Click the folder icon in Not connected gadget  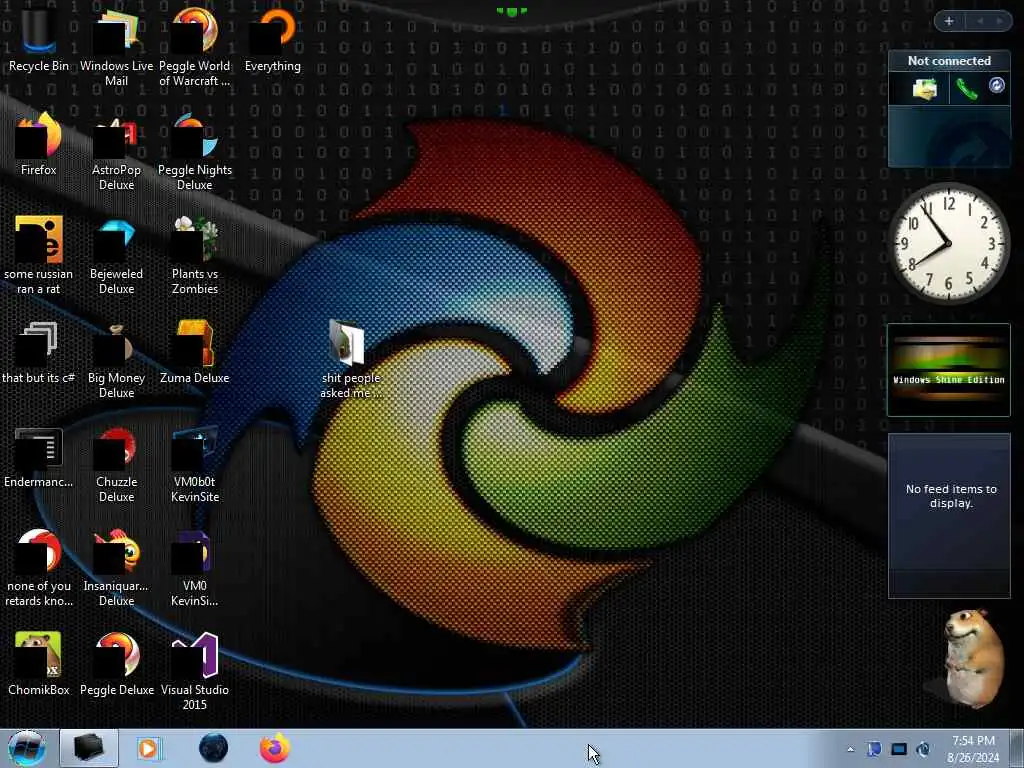925,89
